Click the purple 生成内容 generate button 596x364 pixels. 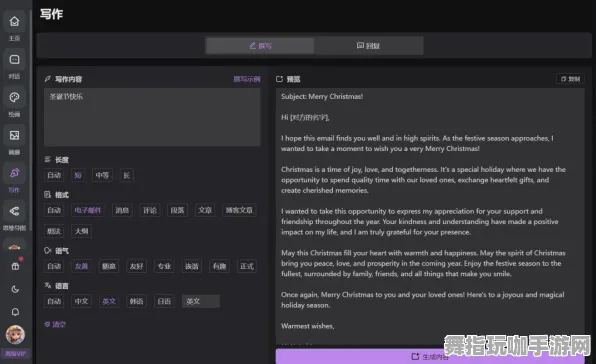tap(430, 356)
